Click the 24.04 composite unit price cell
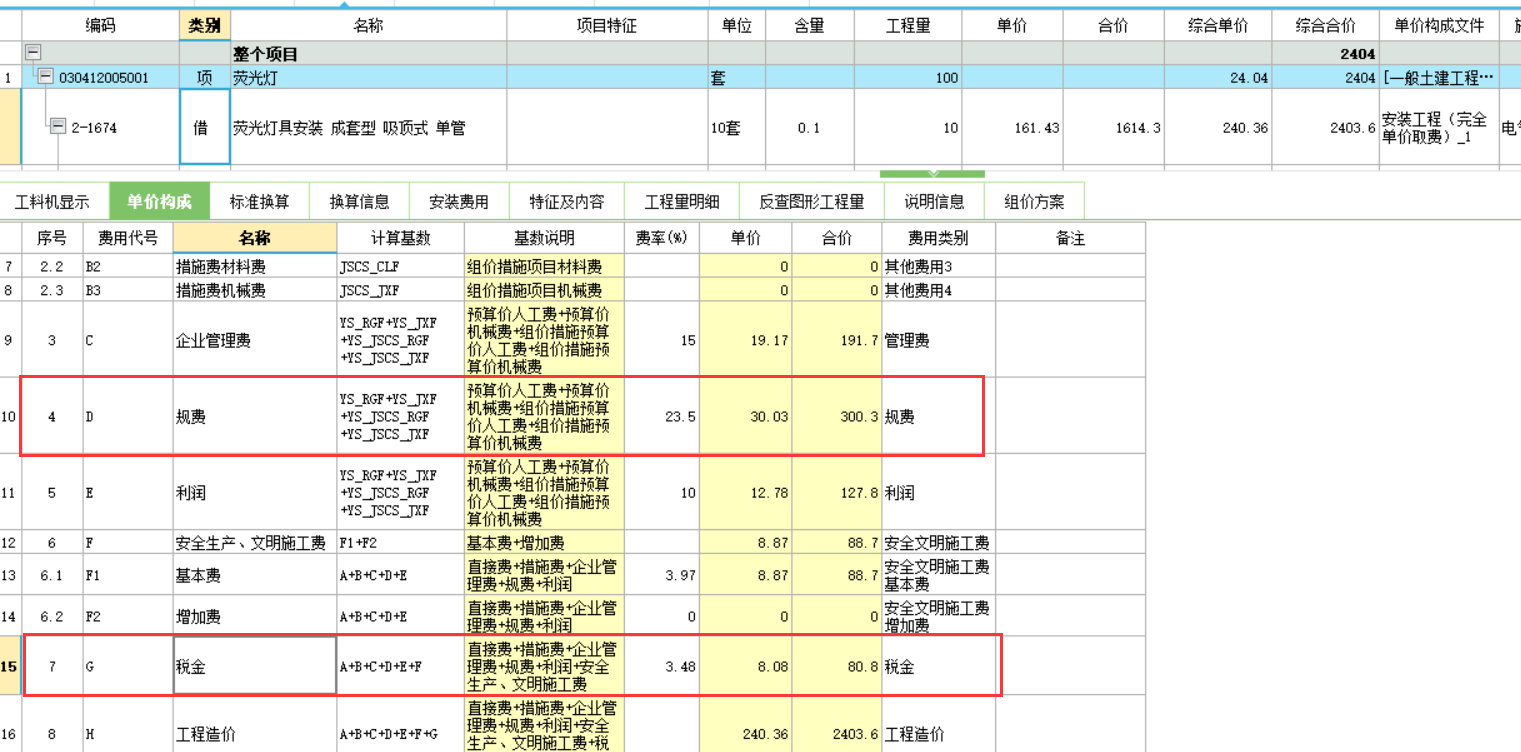 click(x=1216, y=77)
